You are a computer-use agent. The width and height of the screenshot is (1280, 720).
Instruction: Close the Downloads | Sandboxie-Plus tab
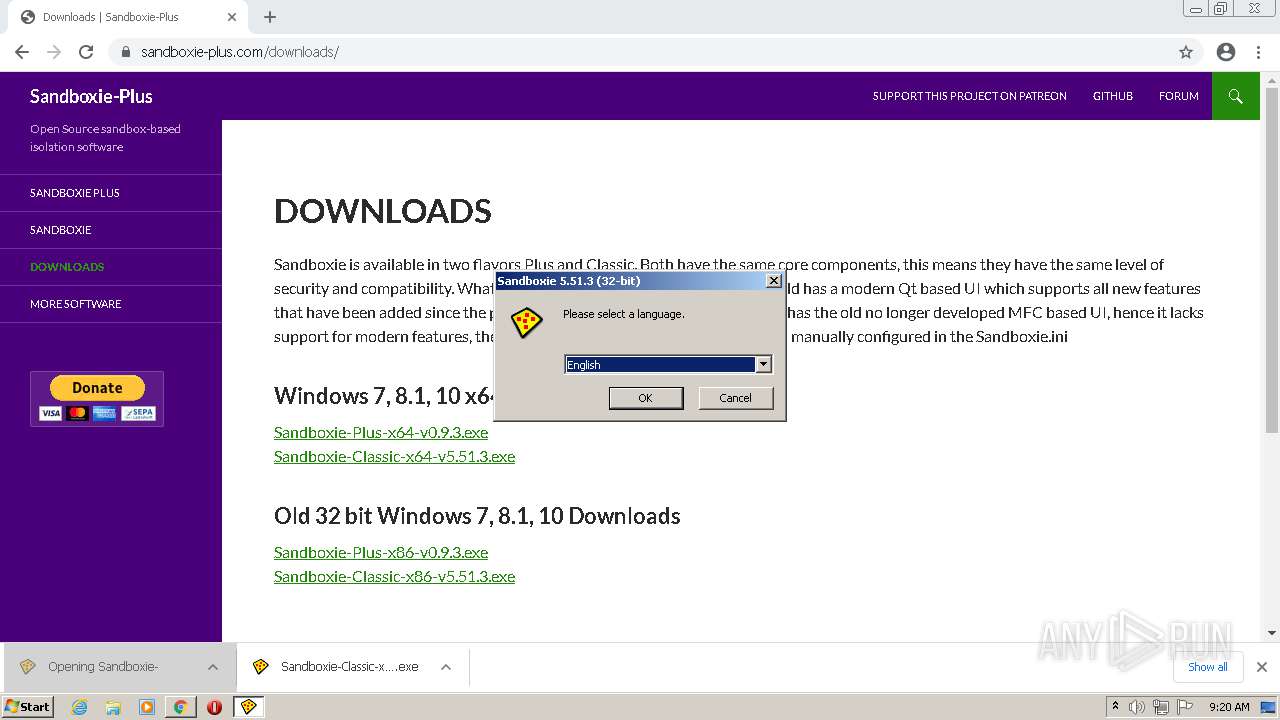[232, 17]
